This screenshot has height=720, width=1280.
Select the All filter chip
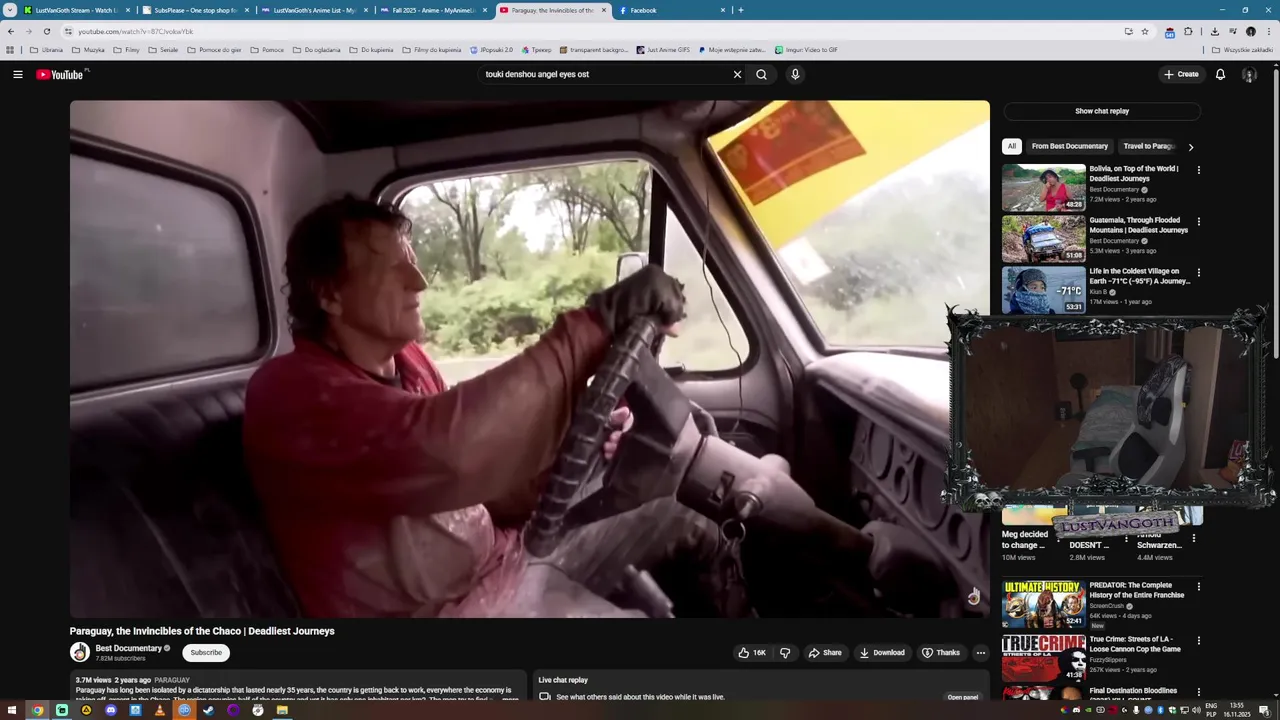pyautogui.click(x=1011, y=146)
